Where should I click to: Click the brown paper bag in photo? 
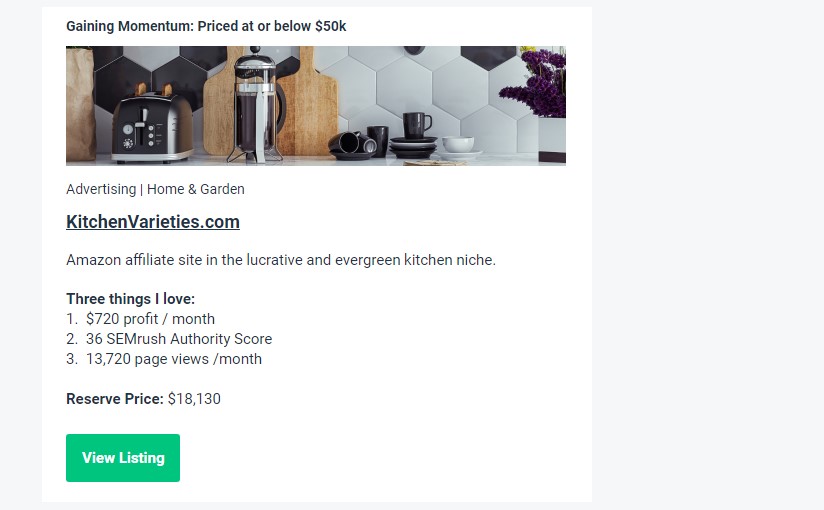coord(80,104)
